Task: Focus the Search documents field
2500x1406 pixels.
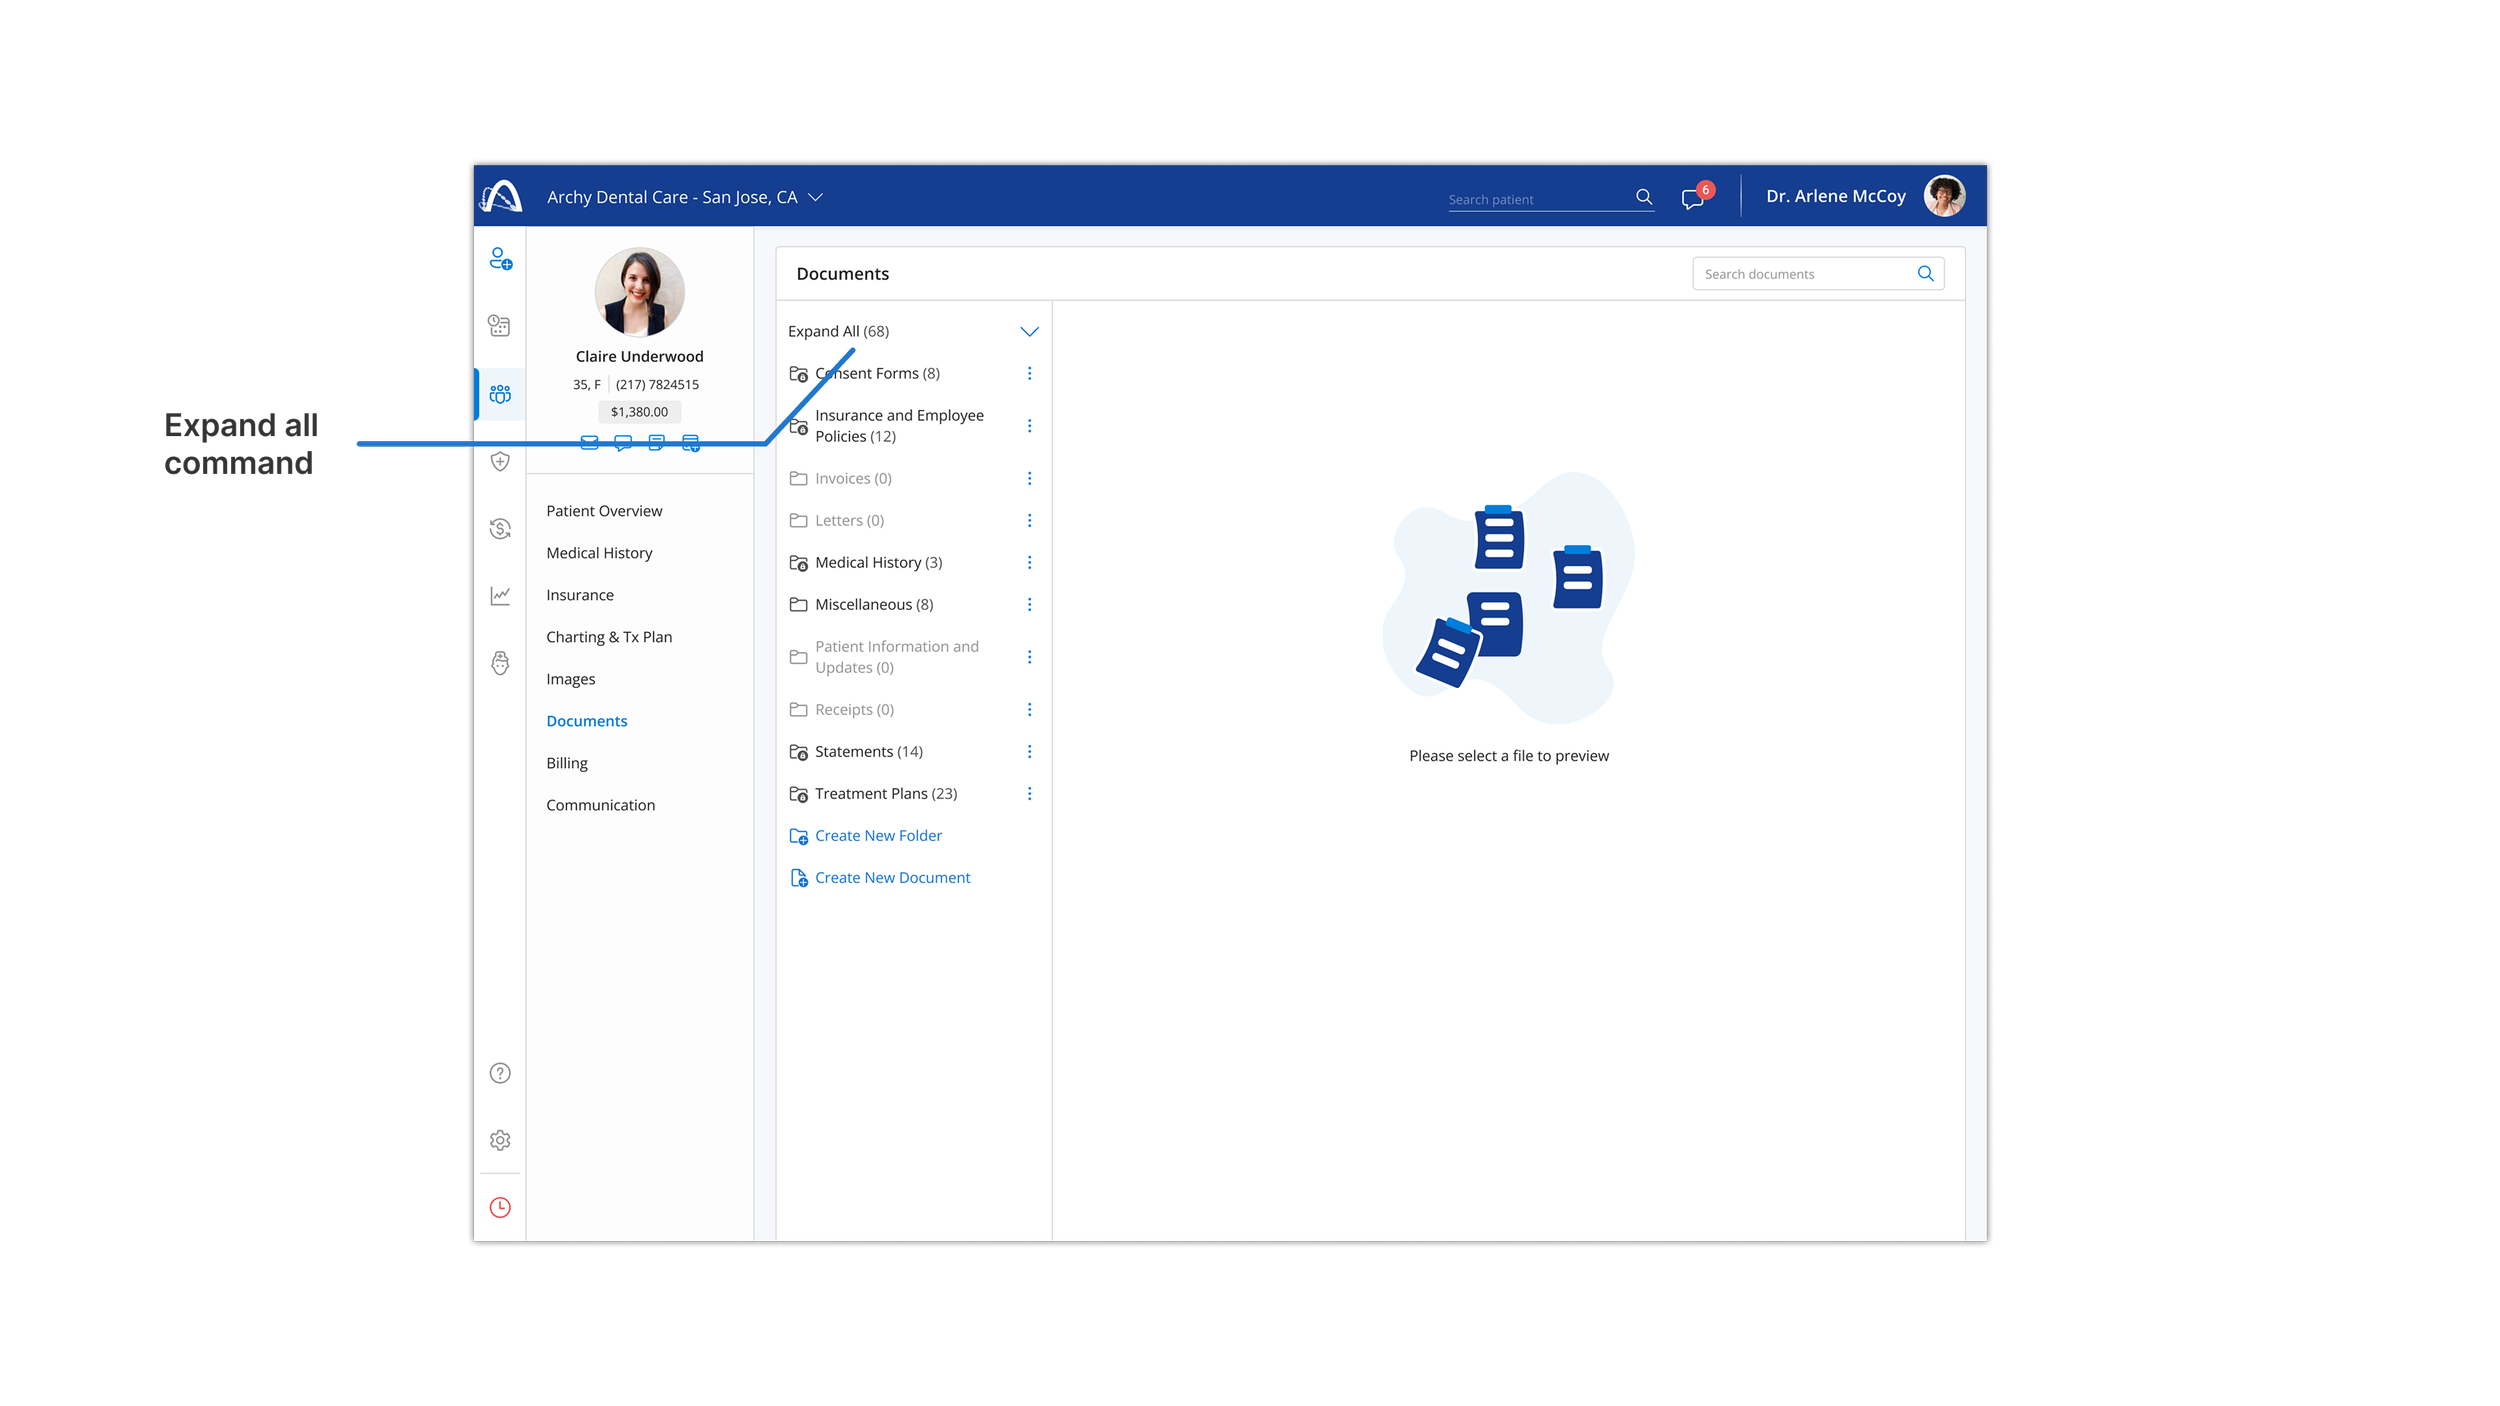Action: point(1800,274)
